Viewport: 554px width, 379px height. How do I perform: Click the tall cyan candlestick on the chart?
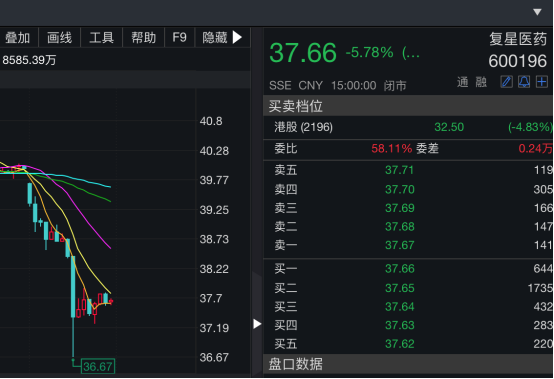point(73,287)
